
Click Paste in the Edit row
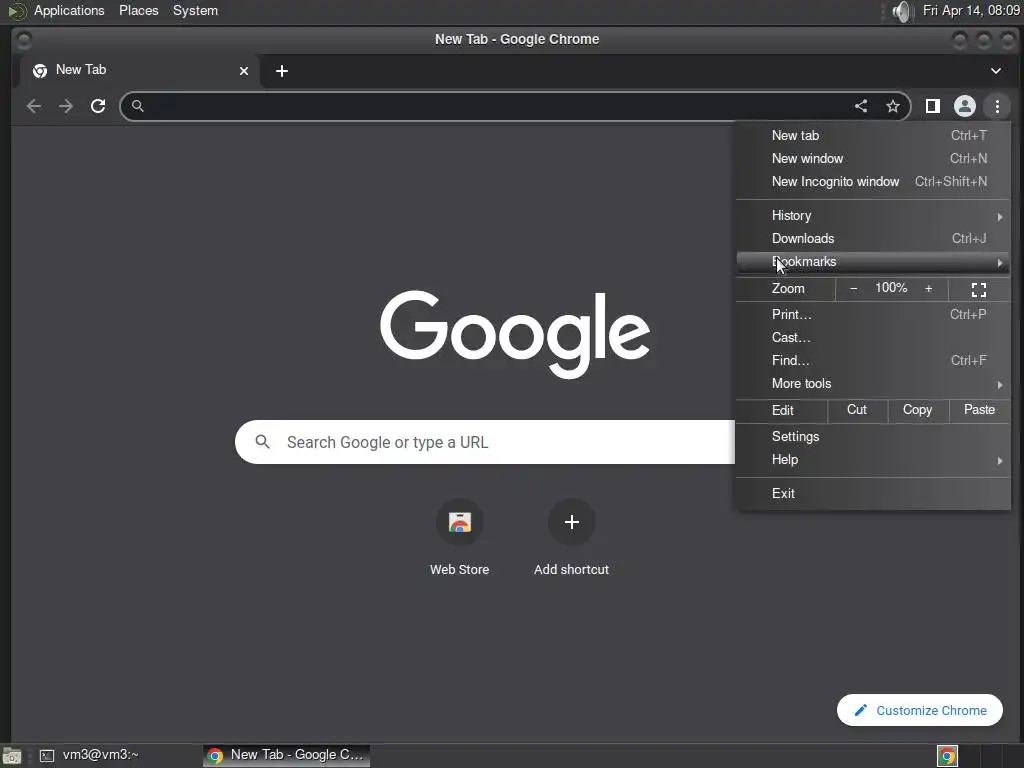pos(979,410)
